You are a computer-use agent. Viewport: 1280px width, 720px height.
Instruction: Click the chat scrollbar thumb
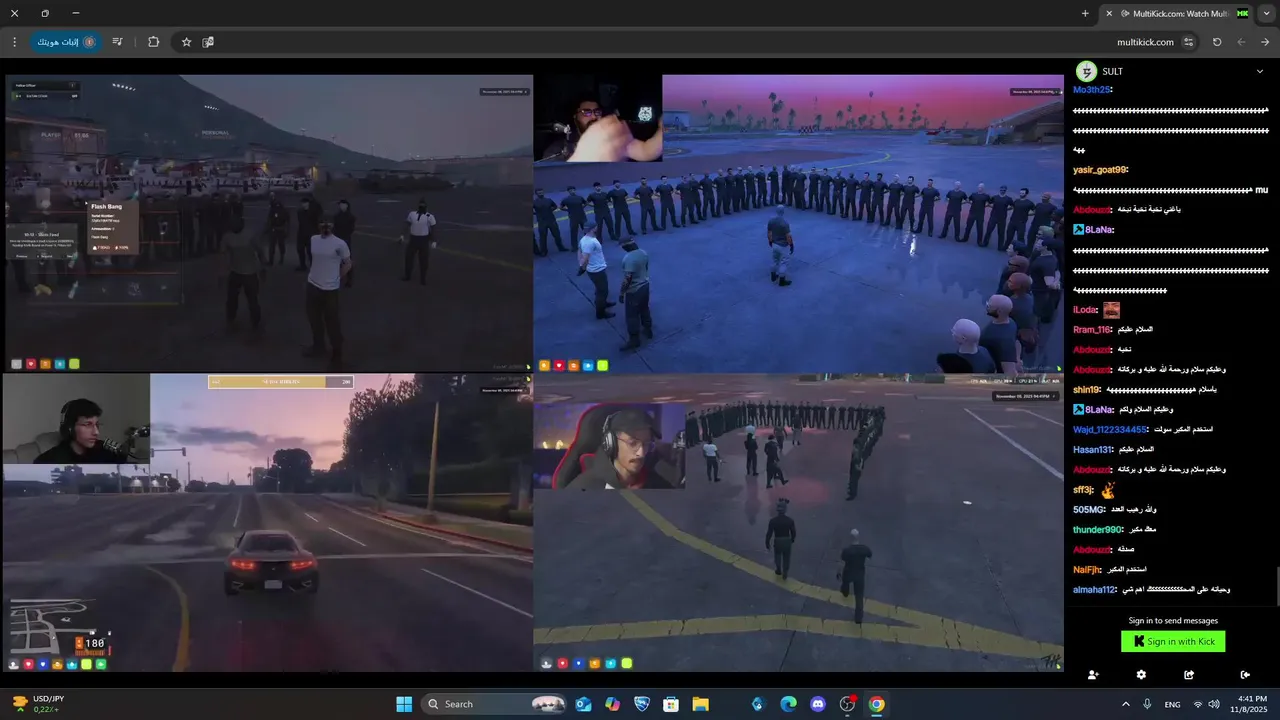(x=1277, y=585)
